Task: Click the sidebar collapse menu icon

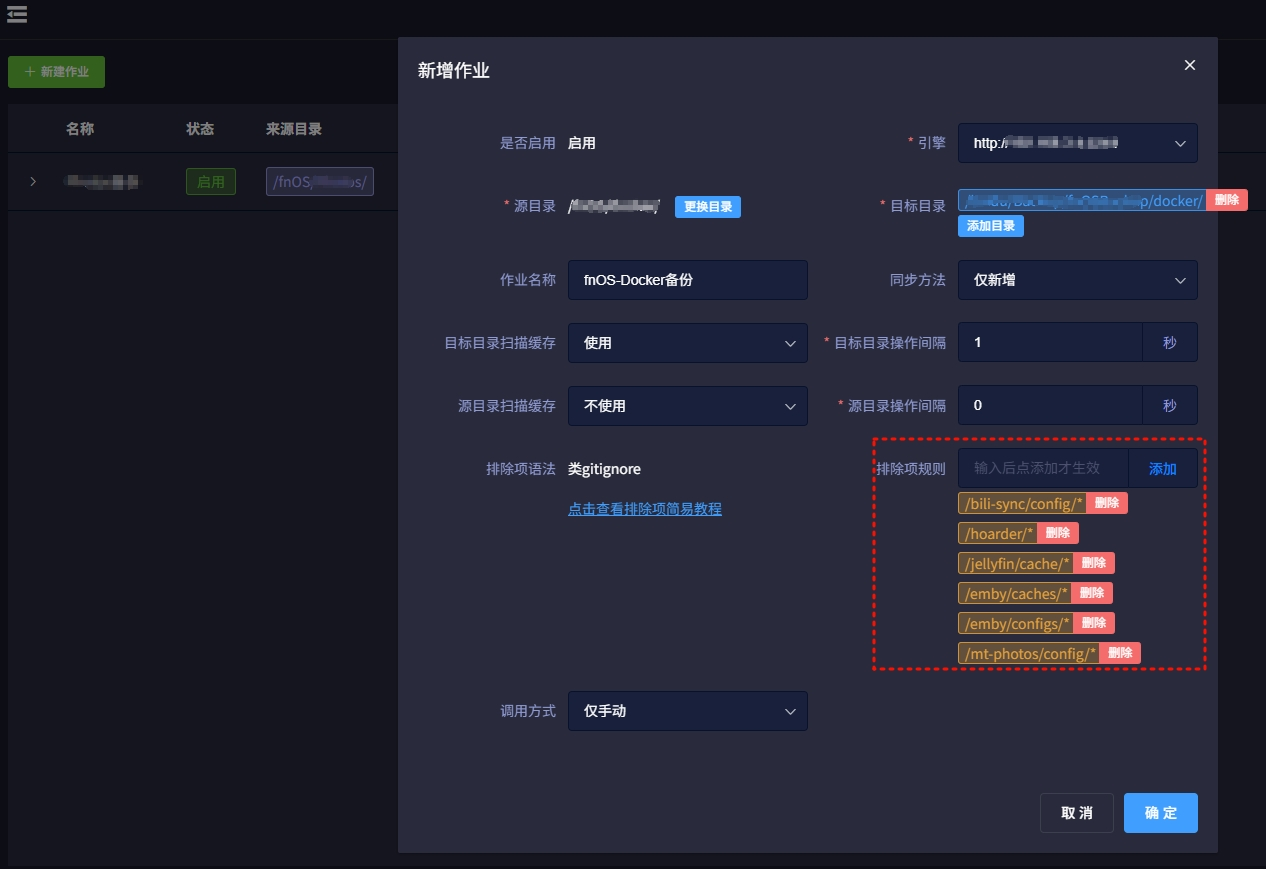Action: [16, 14]
